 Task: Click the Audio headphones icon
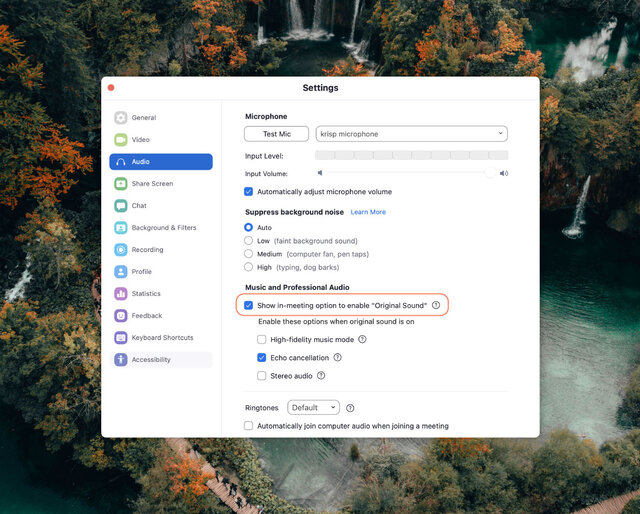120,162
